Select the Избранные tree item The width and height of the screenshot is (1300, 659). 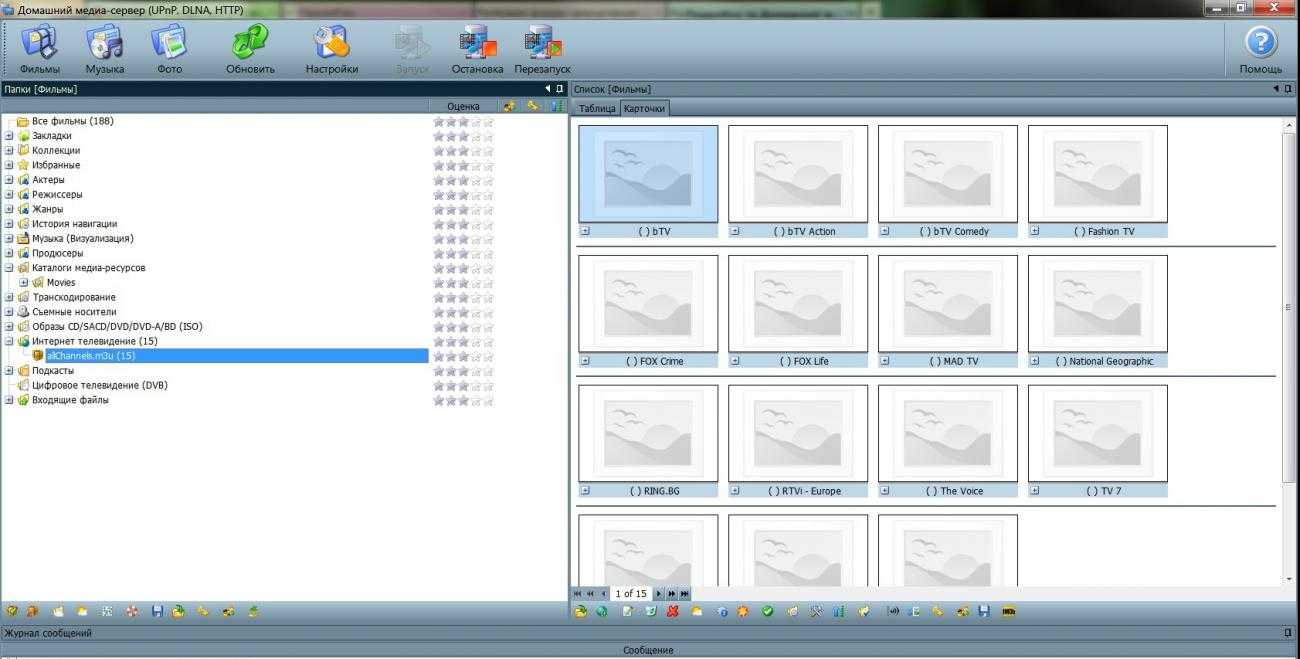tap(56, 165)
